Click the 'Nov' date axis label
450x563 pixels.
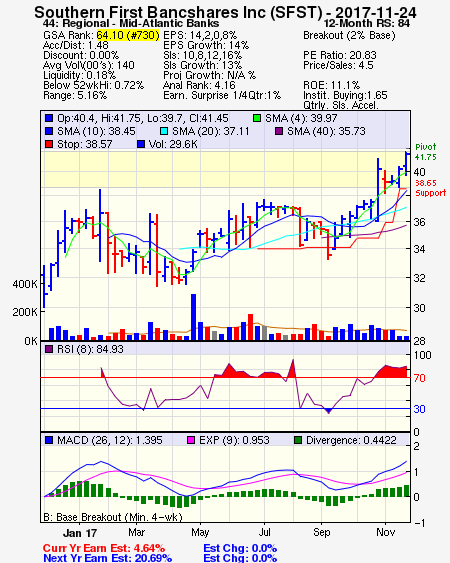click(x=386, y=532)
